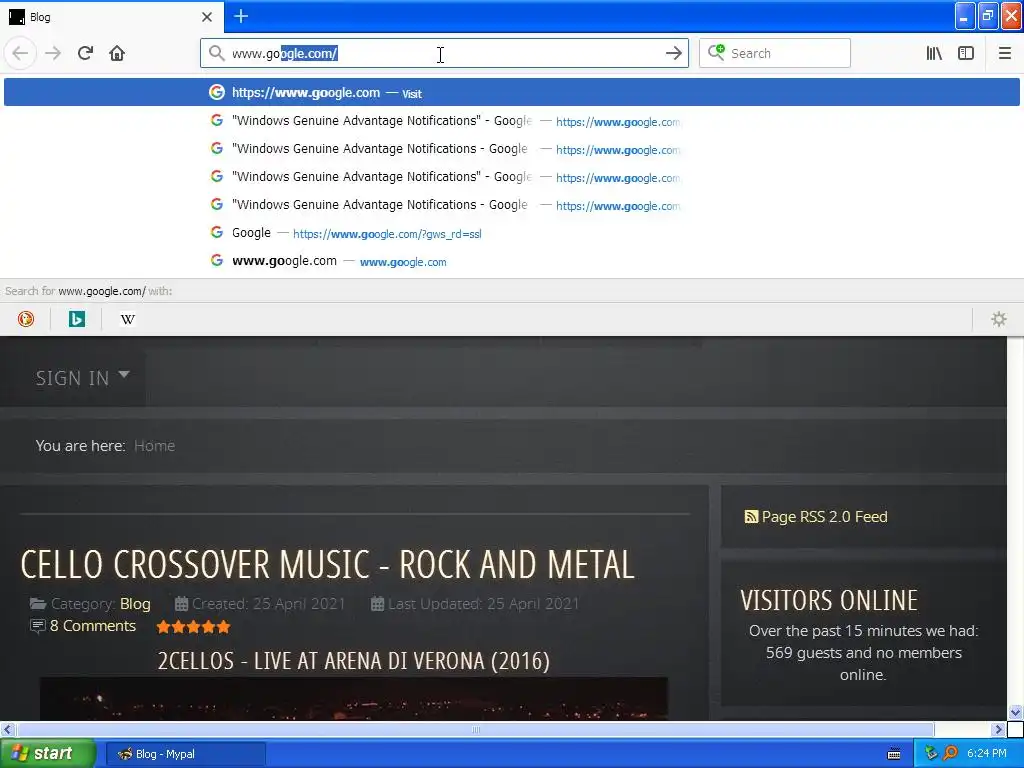
Task: Close the Blog tab
Action: pyautogui.click(x=207, y=17)
